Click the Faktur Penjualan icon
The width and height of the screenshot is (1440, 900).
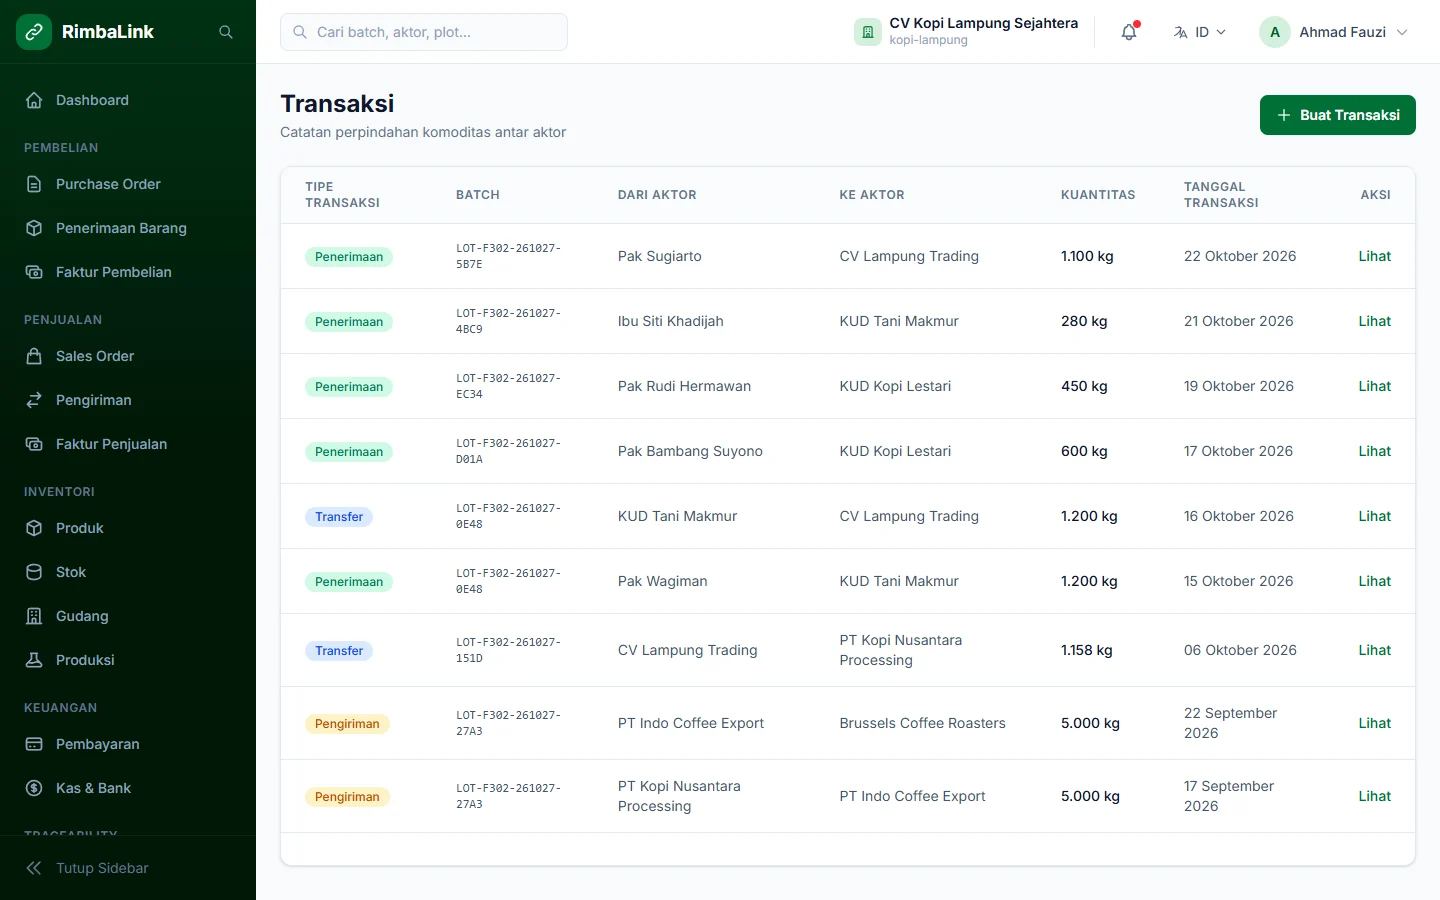tap(34, 444)
